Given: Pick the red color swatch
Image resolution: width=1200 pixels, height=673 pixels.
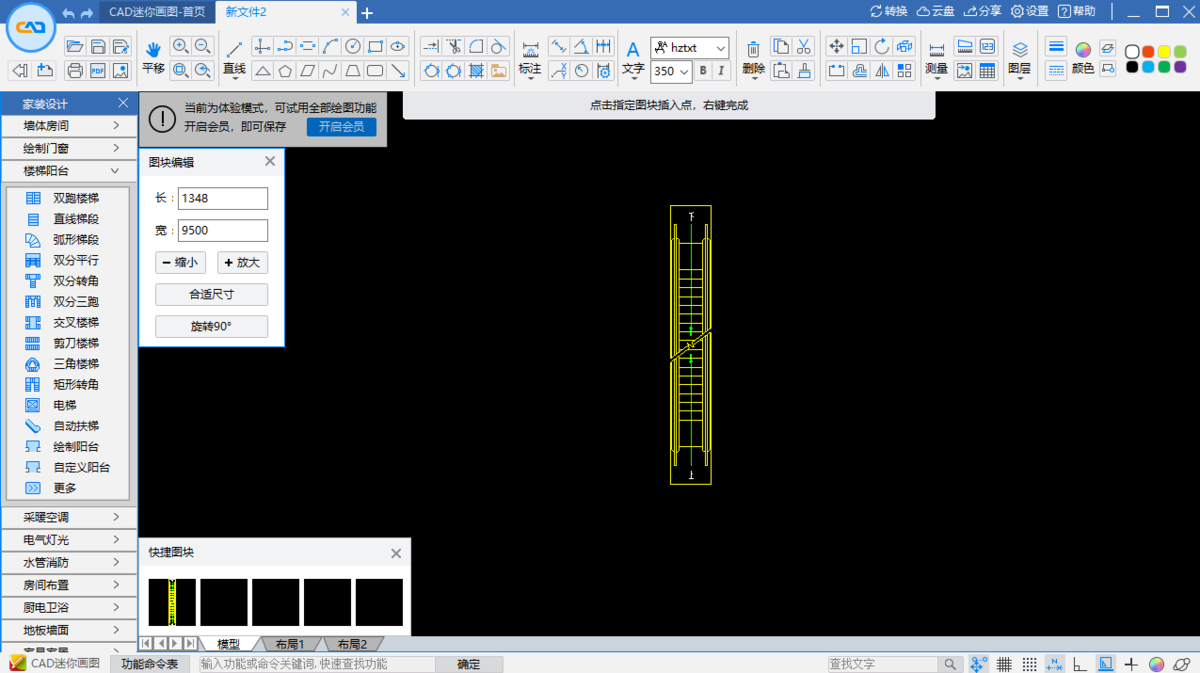Looking at the screenshot, I should click(x=1148, y=52).
